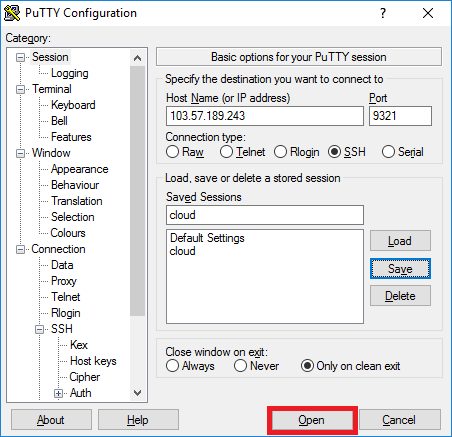Image resolution: width=452 pixels, height=437 pixels.
Task: Click the Open button
Action: [312, 420]
